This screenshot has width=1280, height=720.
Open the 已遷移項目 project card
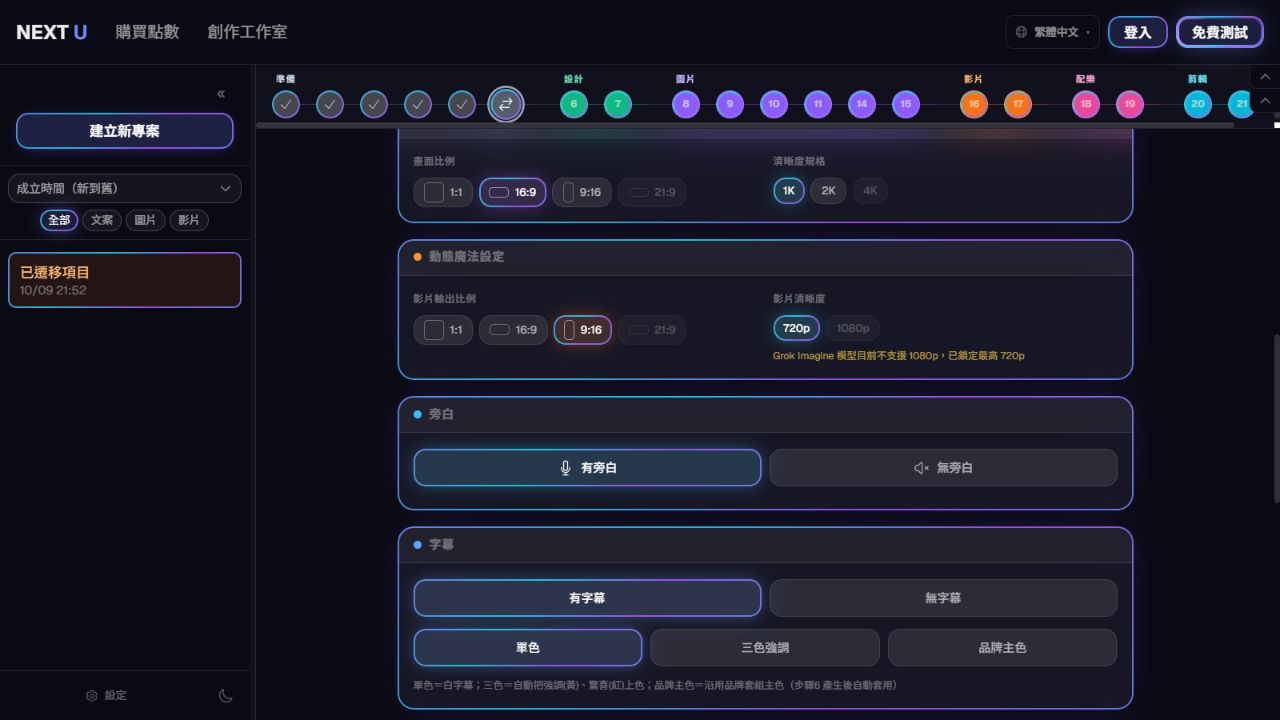pos(125,280)
